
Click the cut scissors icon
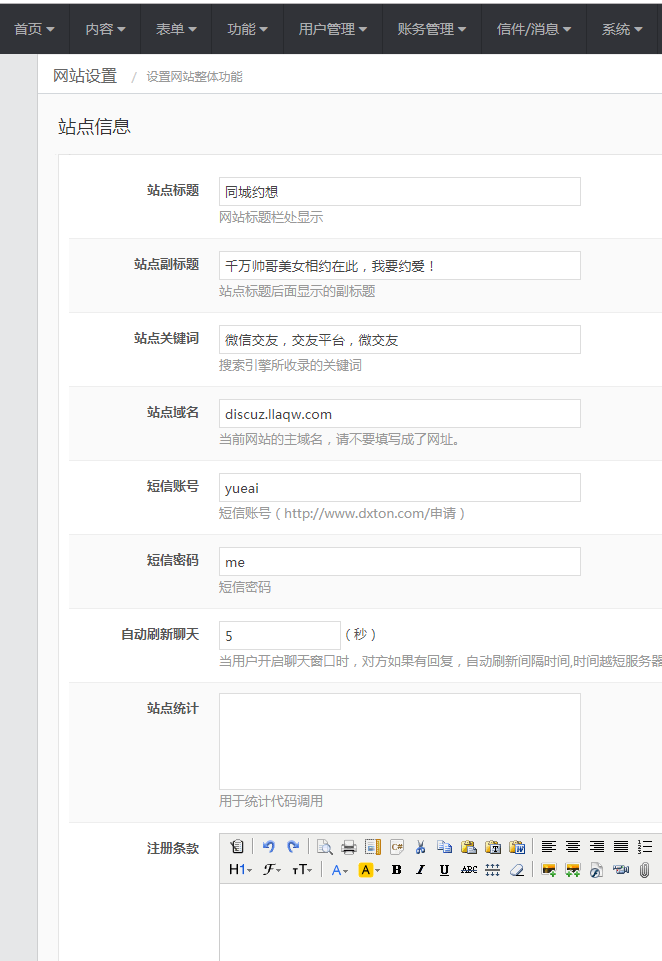point(421,846)
